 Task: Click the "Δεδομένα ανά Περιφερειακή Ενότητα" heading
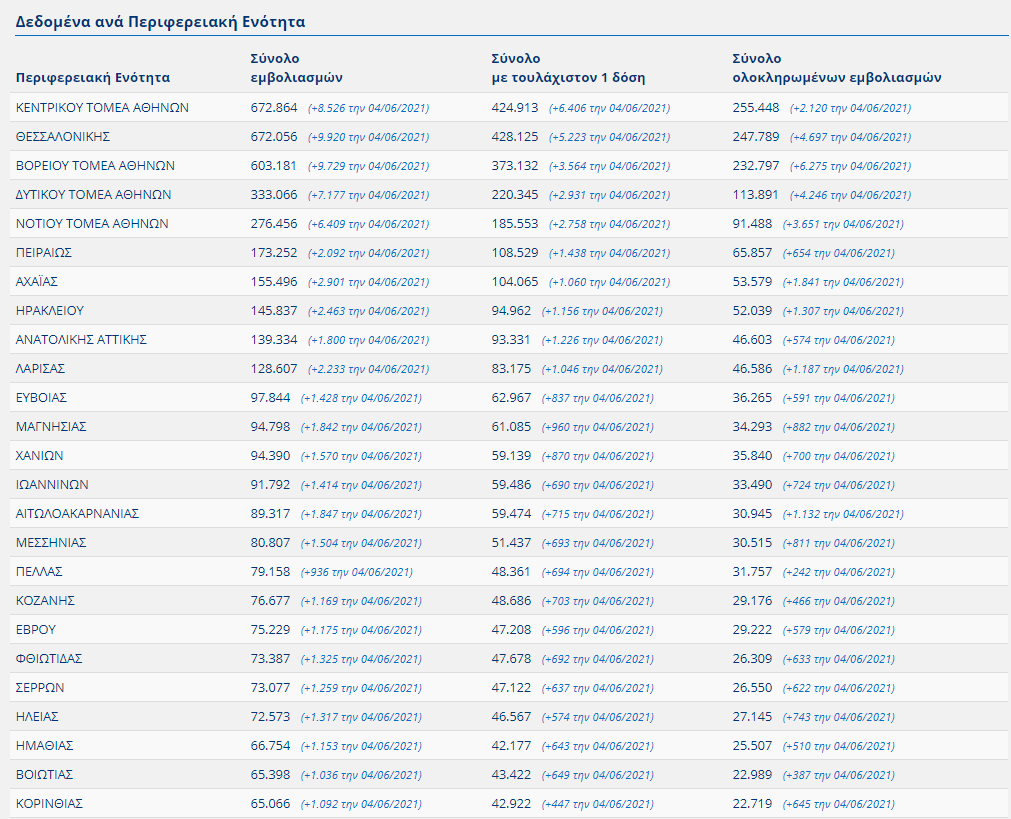pos(160,22)
